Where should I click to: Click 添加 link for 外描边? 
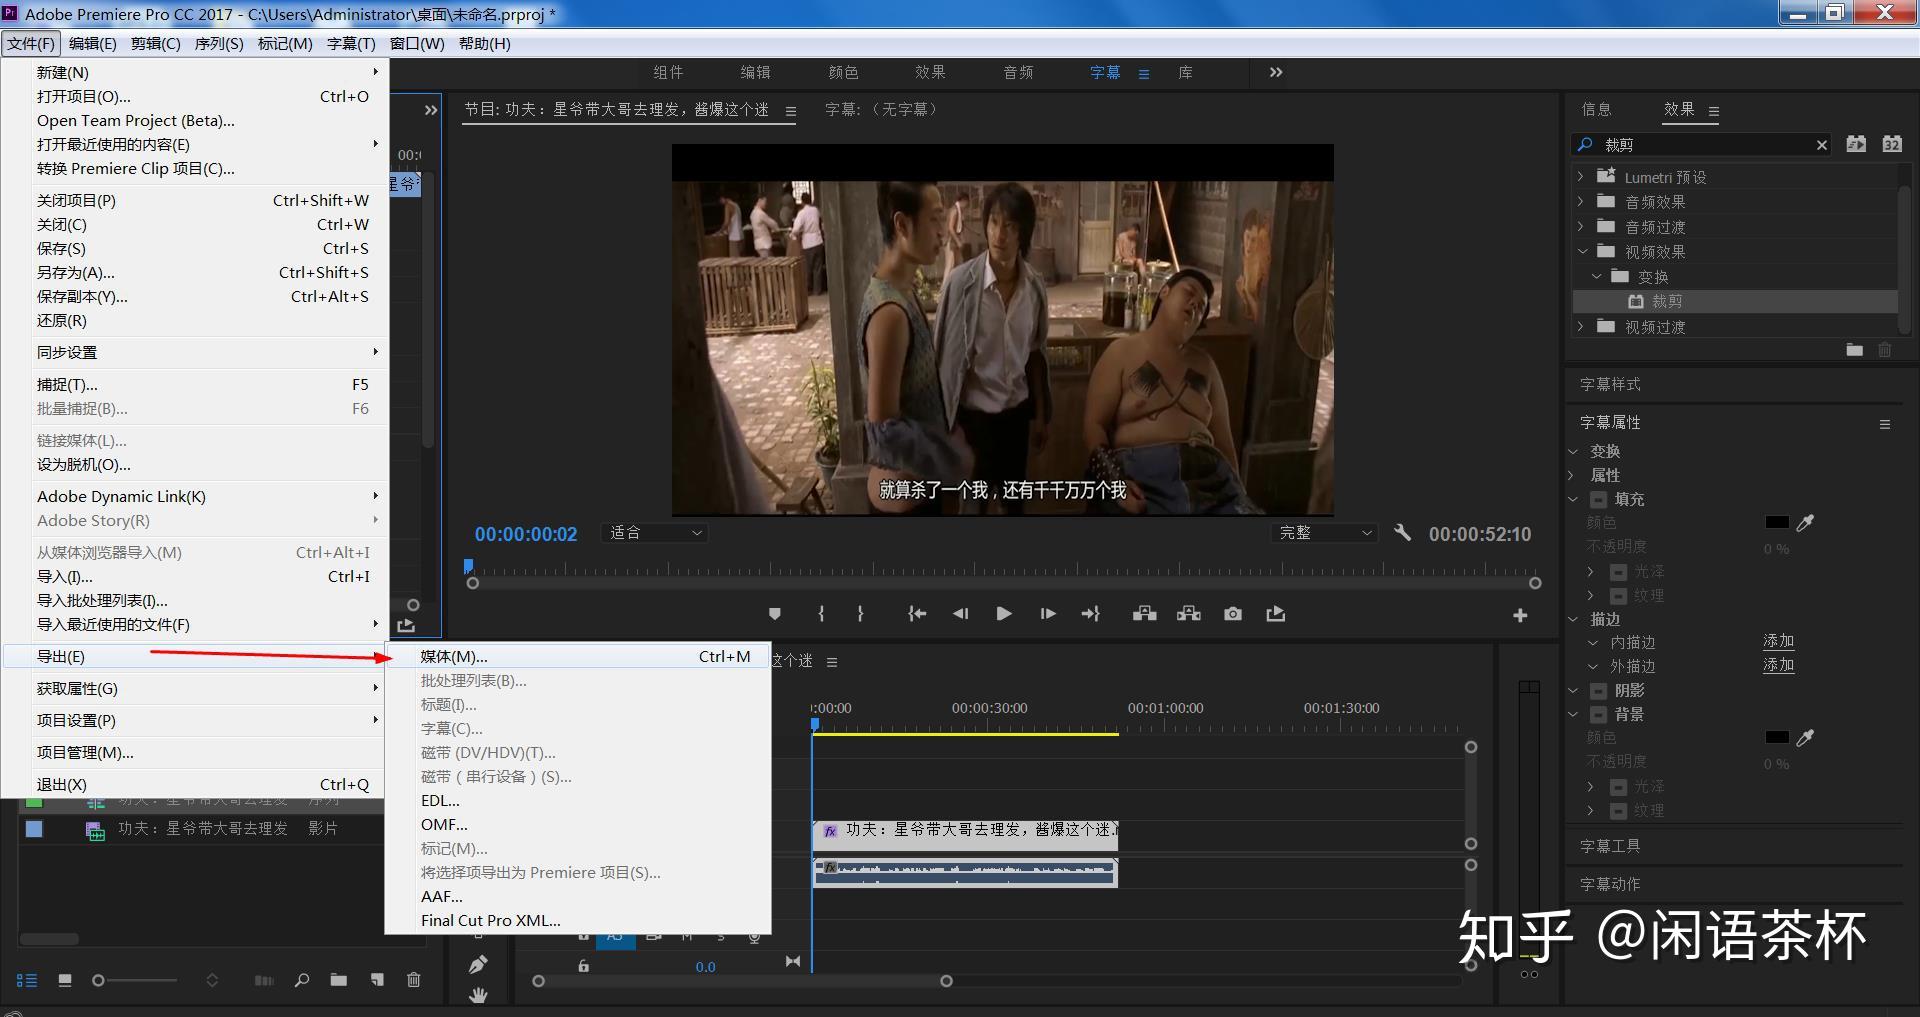click(x=1778, y=666)
